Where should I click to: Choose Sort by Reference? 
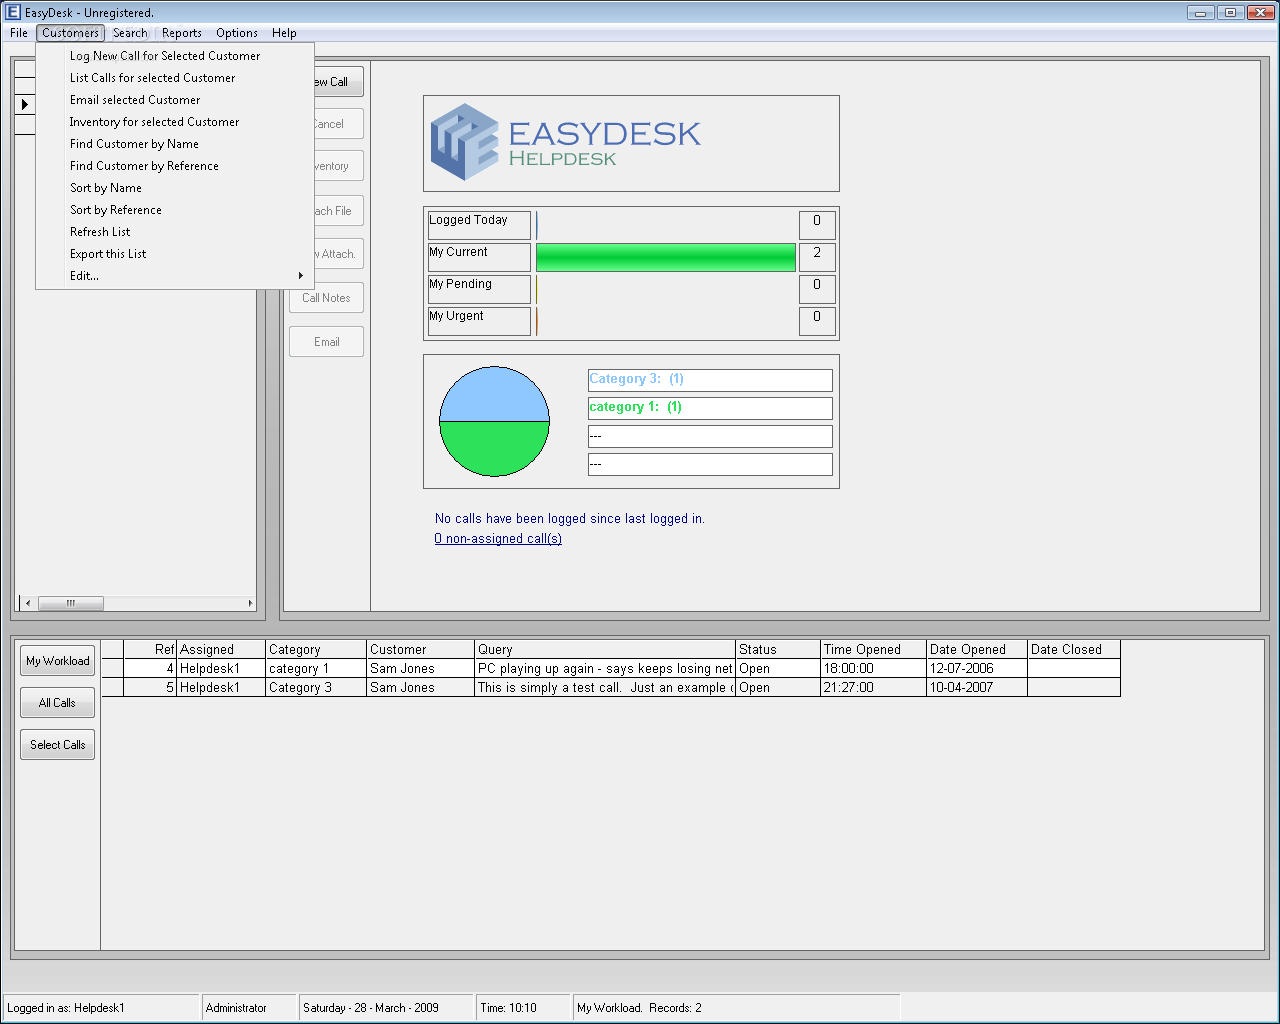click(175, 210)
